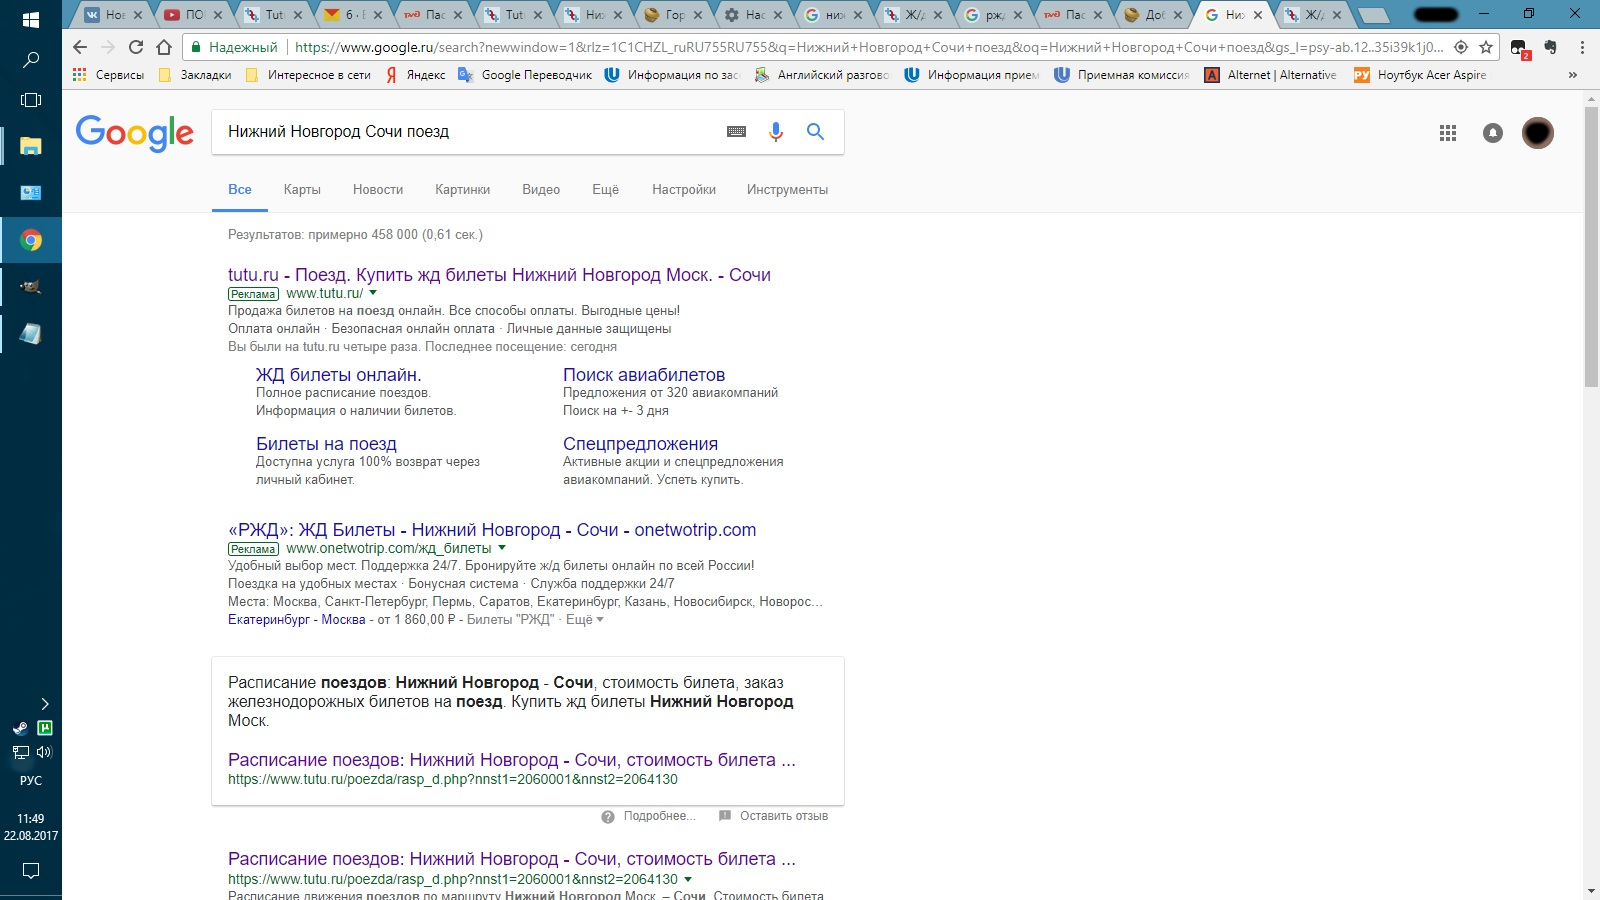Expand dropdown arrow after the bottom tutu.ru URL
Viewport: 1600px width, 900px height.
point(688,879)
